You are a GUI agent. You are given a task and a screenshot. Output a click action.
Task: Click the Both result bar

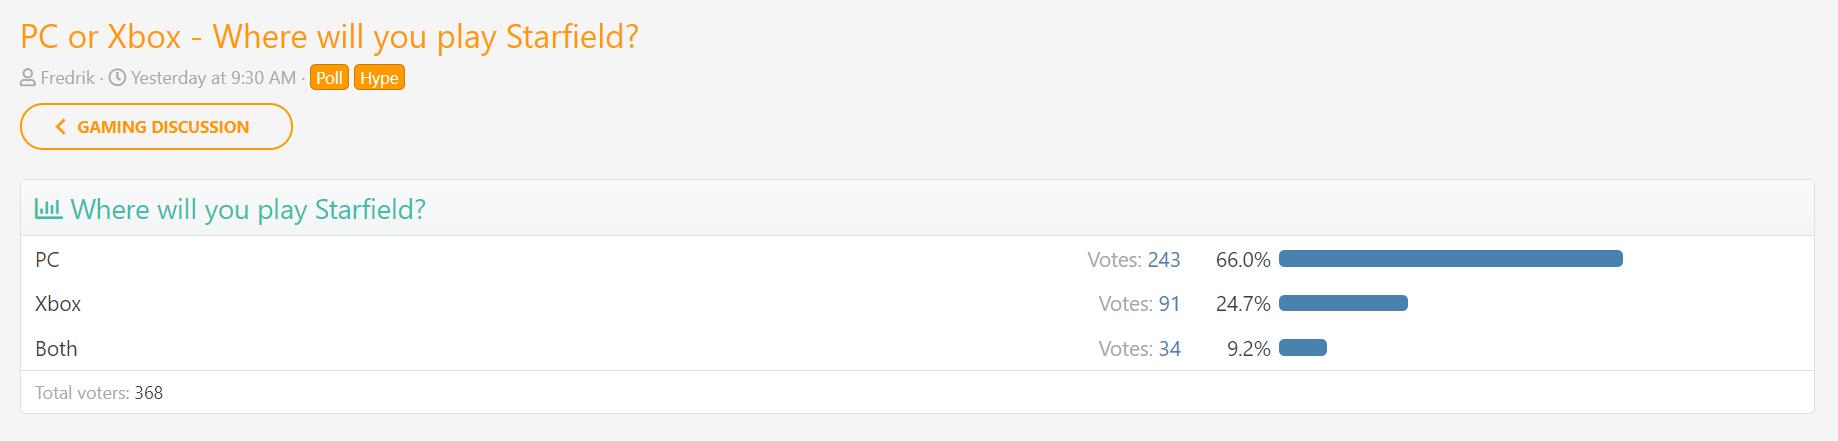[x=1303, y=348]
